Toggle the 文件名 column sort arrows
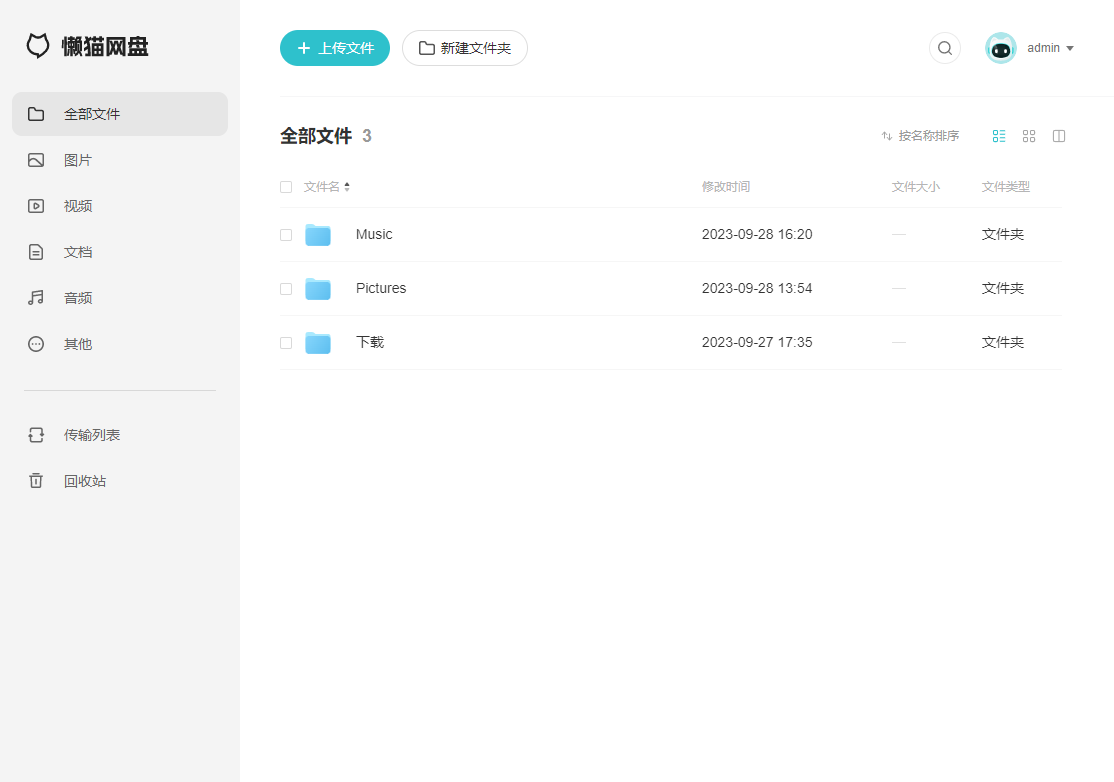 point(347,187)
